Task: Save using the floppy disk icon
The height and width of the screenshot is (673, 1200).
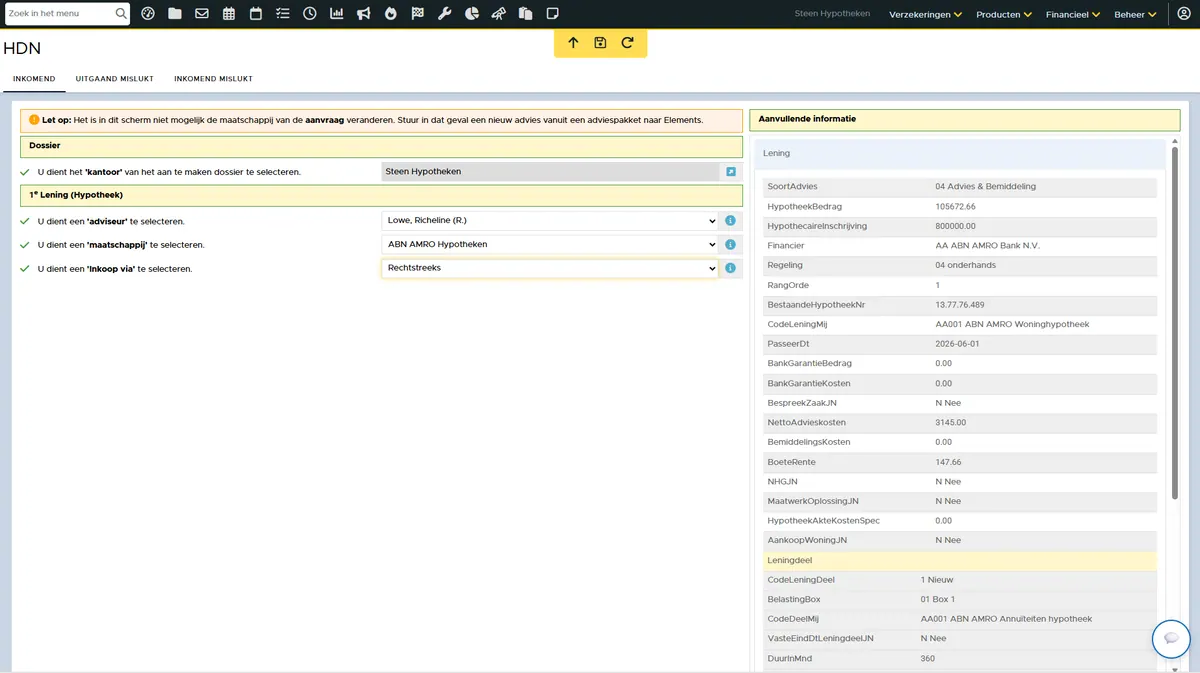Action: pyautogui.click(x=600, y=43)
